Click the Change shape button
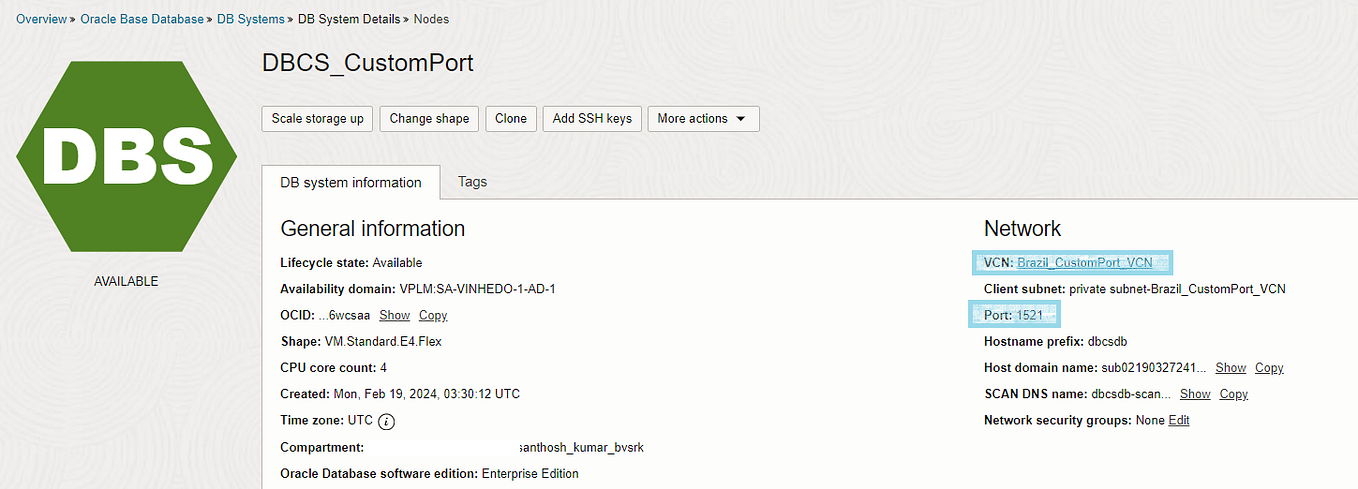Viewport: 1358px width, 489px height. (x=429, y=118)
